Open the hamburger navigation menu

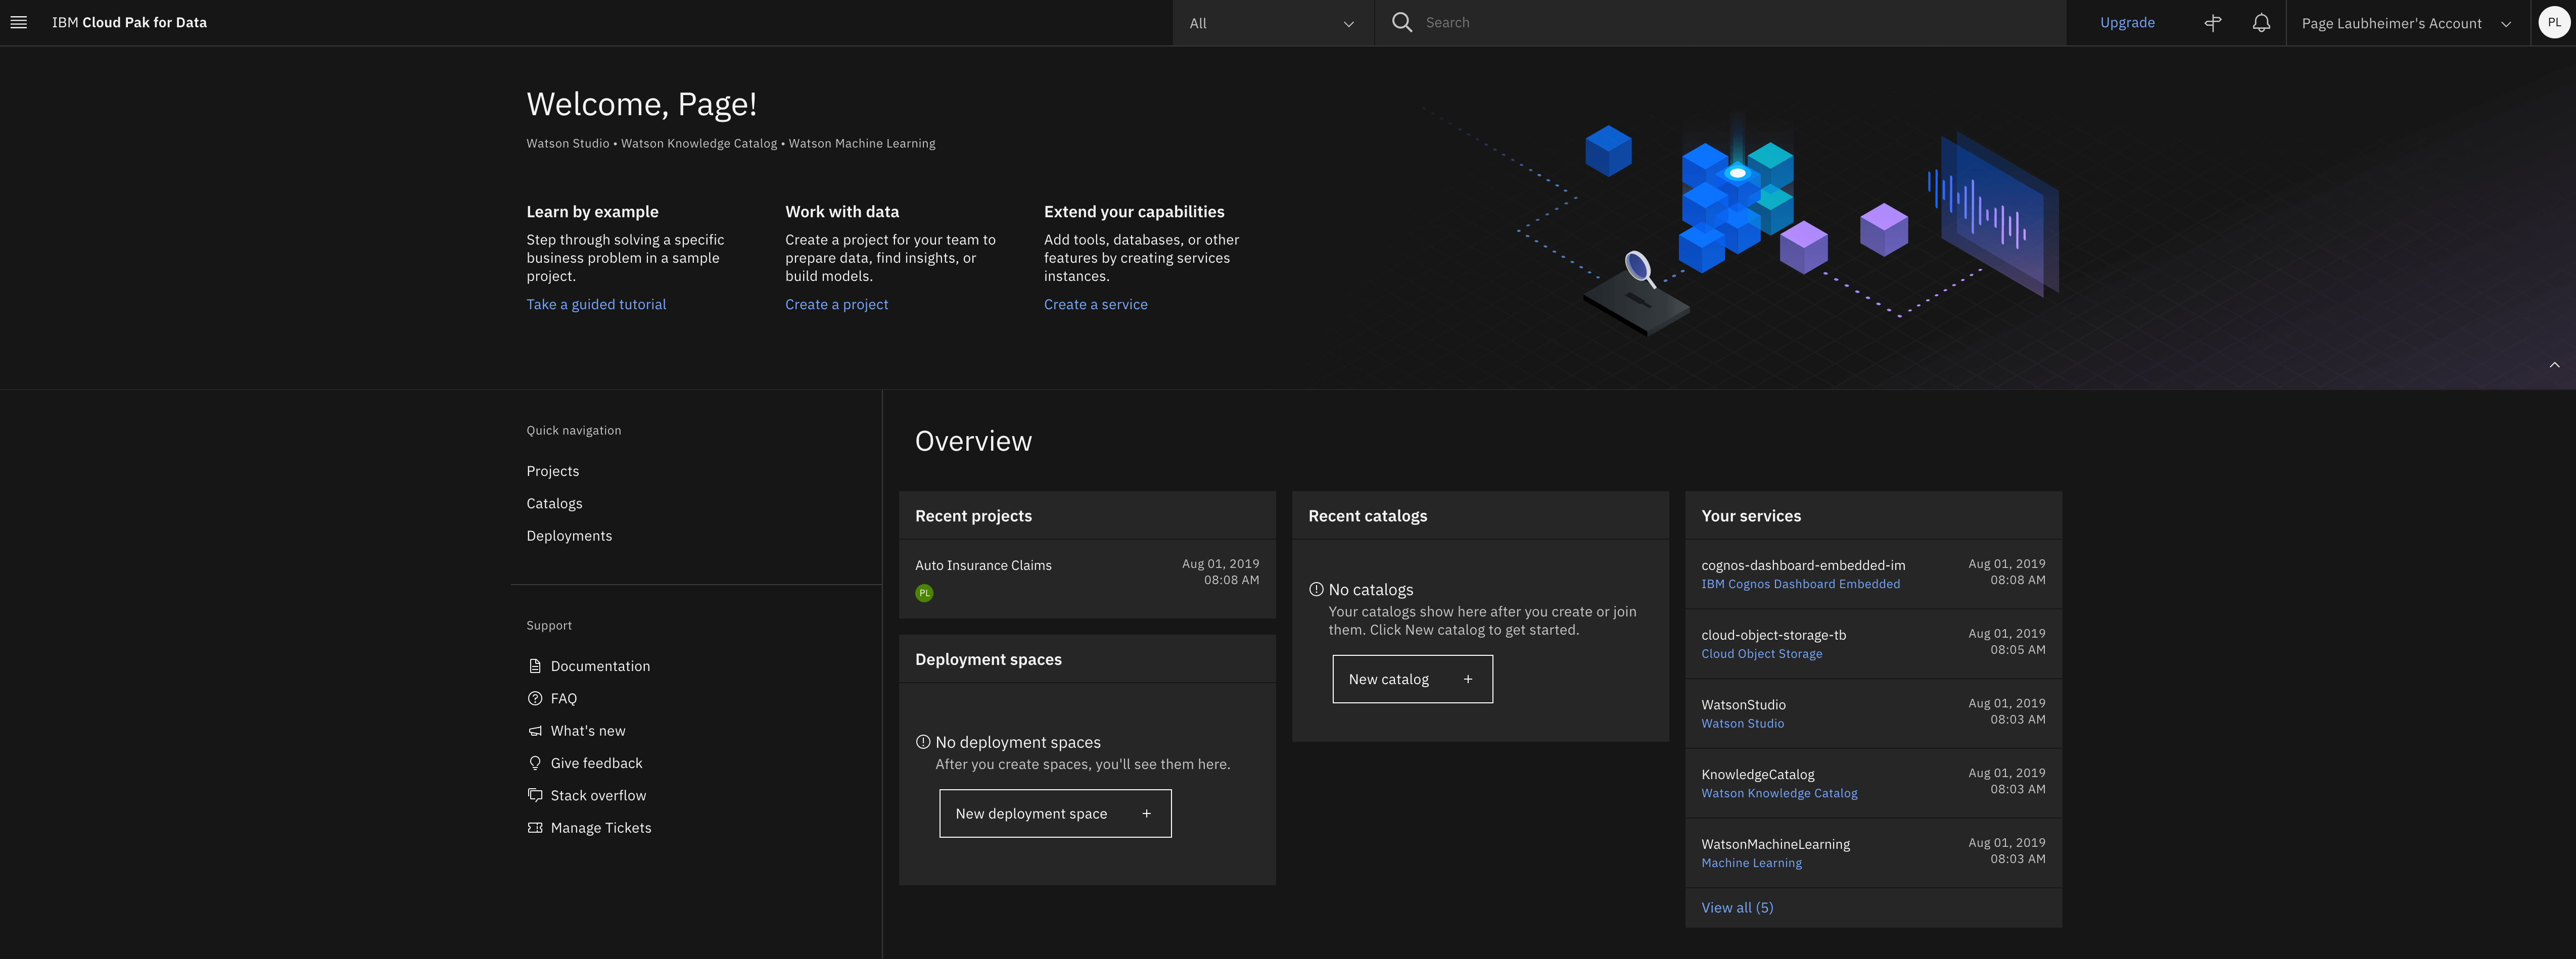[x=19, y=22]
